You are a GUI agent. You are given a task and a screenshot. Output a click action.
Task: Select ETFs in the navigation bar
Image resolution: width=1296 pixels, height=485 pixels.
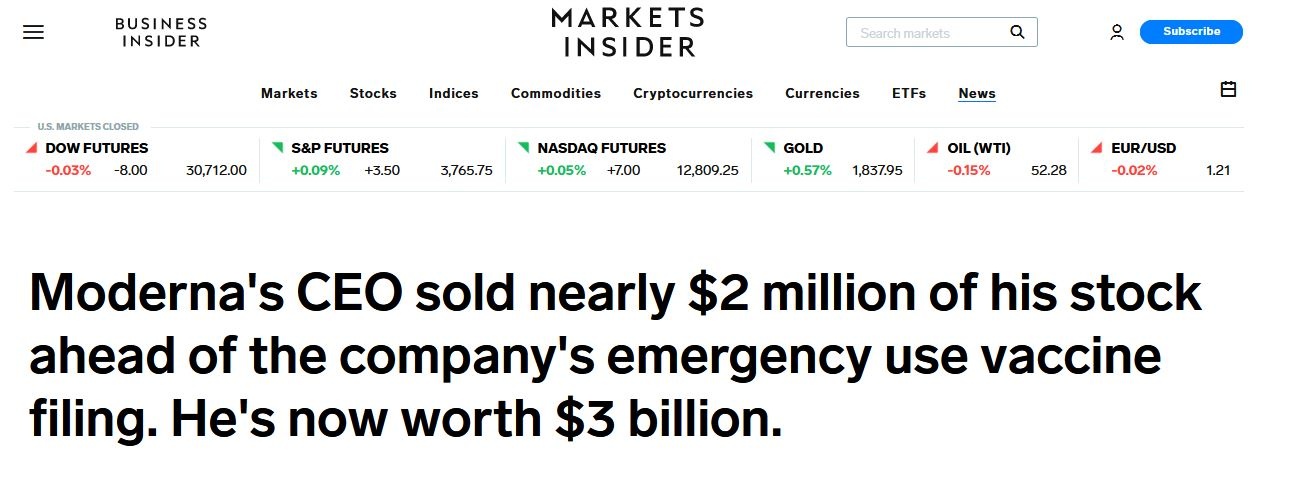point(909,93)
